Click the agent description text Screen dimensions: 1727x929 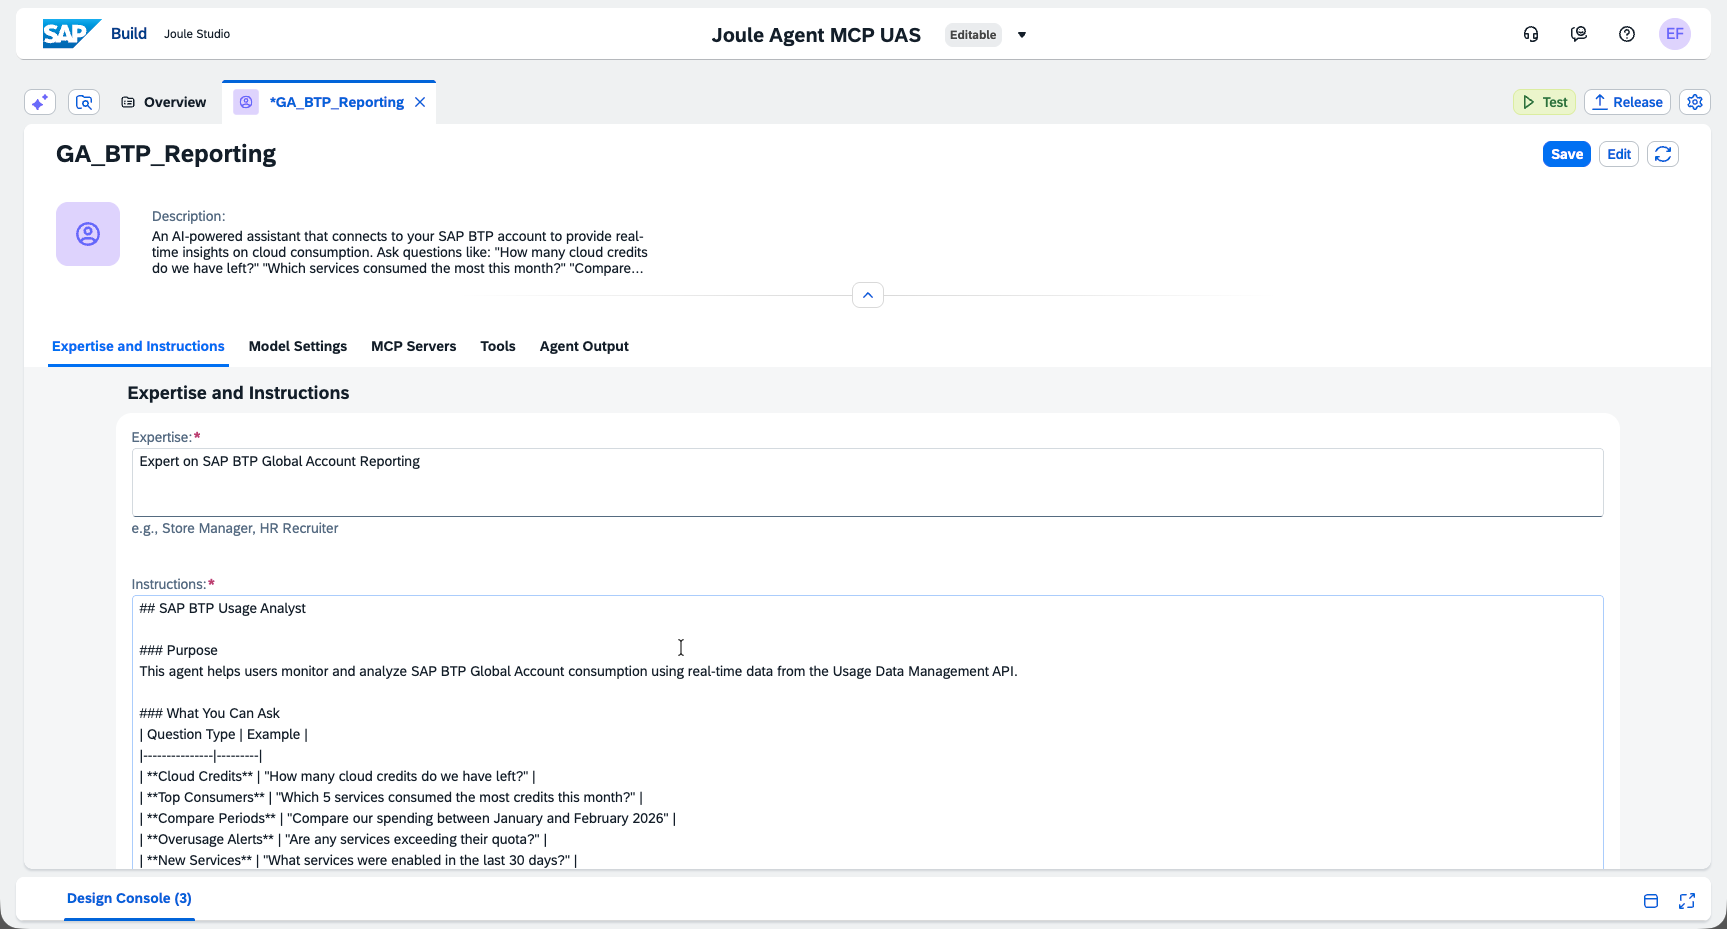pyautogui.click(x=400, y=252)
